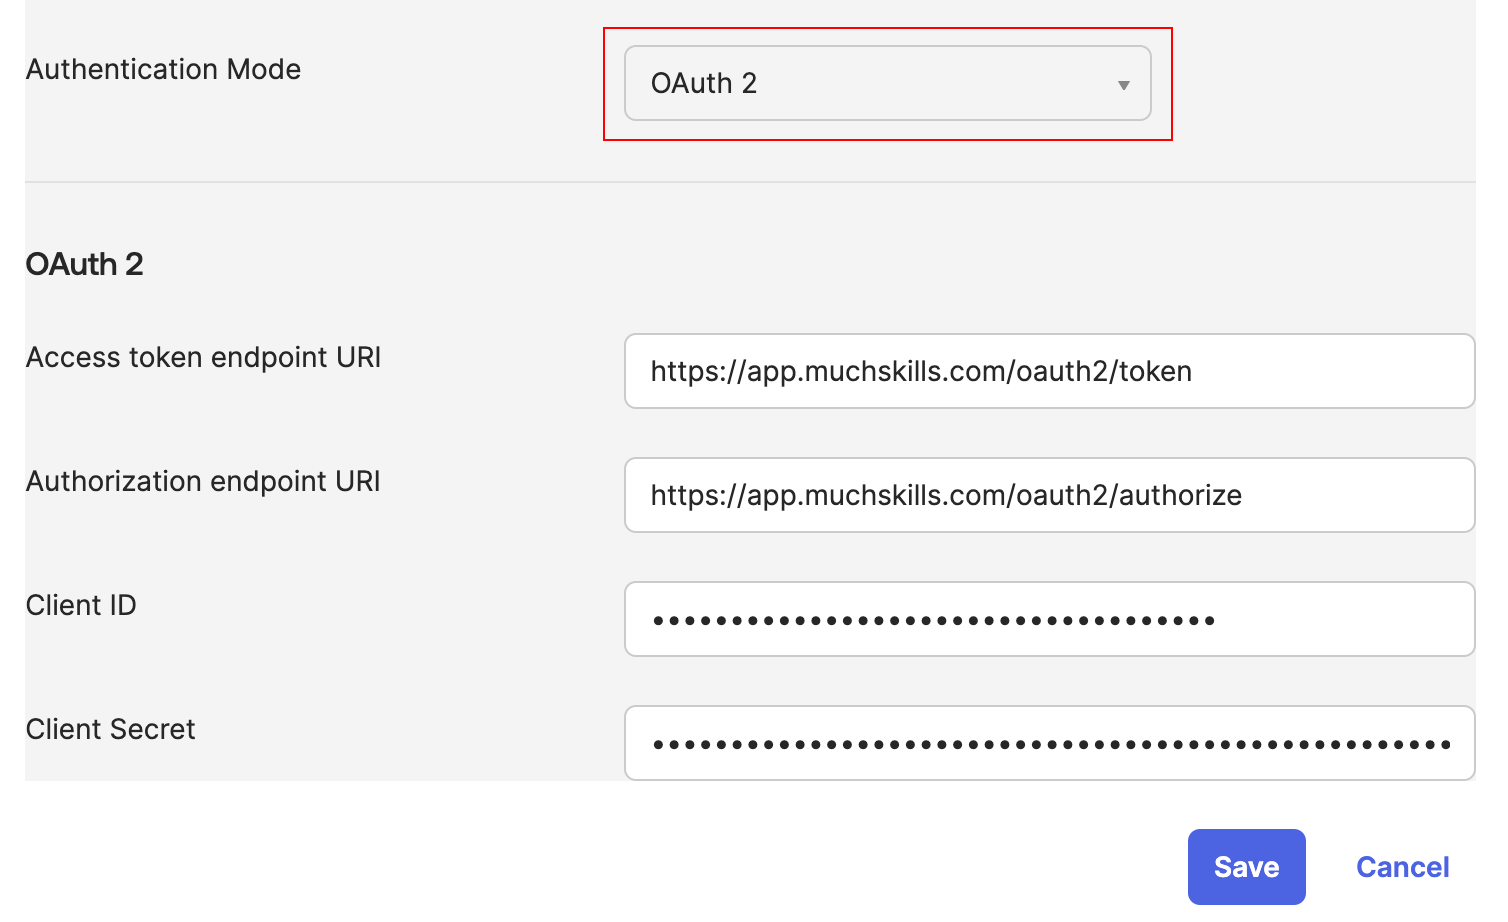The width and height of the screenshot is (1508, 922).
Task: Click the Authorization endpoint URI label
Action: point(203,481)
